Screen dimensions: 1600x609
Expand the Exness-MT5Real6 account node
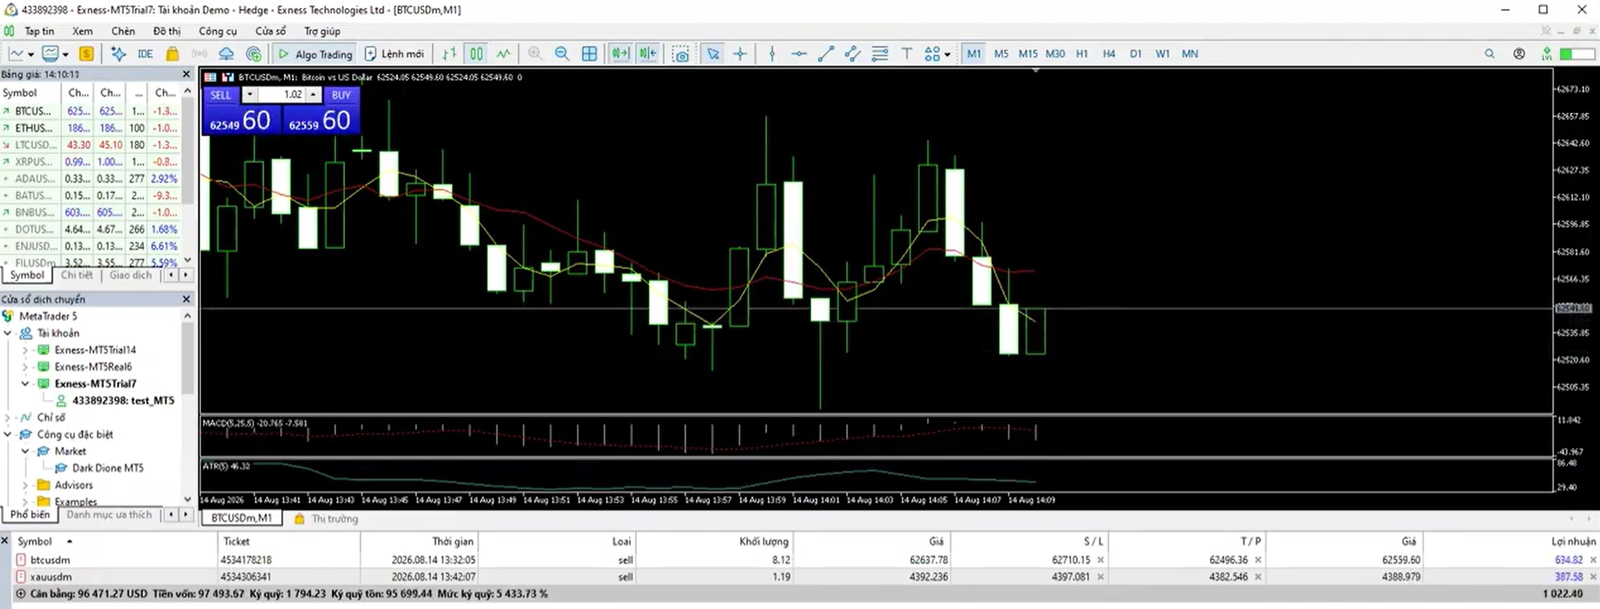click(26, 367)
